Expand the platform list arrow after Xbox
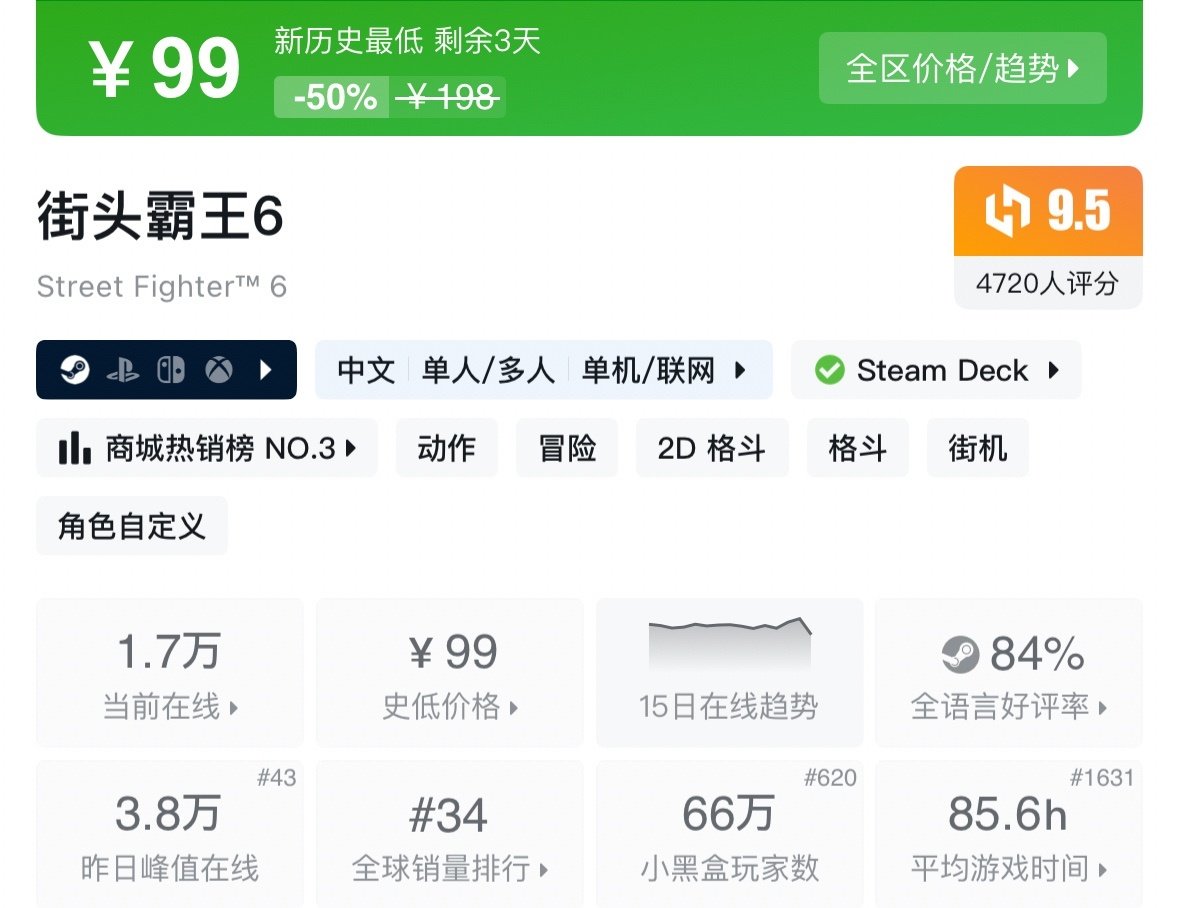 tap(265, 370)
